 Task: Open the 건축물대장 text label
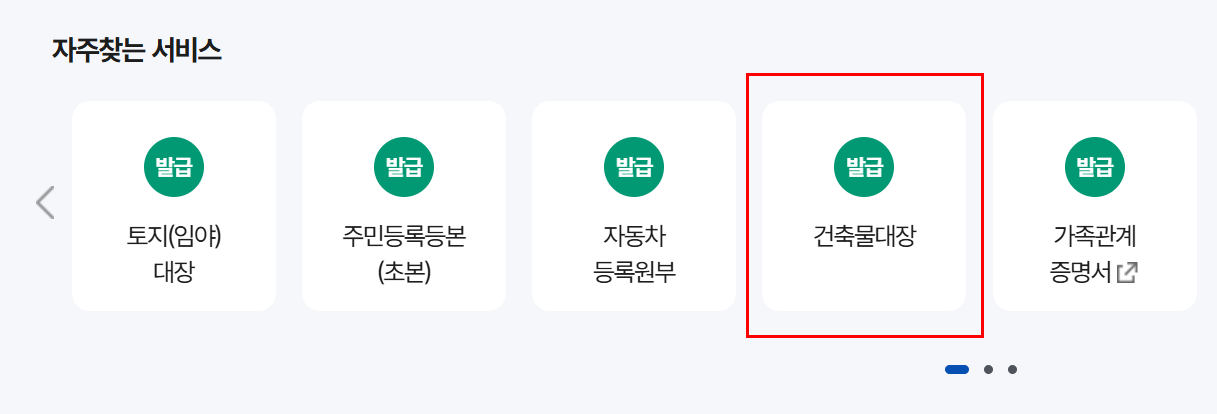[x=864, y=238]
